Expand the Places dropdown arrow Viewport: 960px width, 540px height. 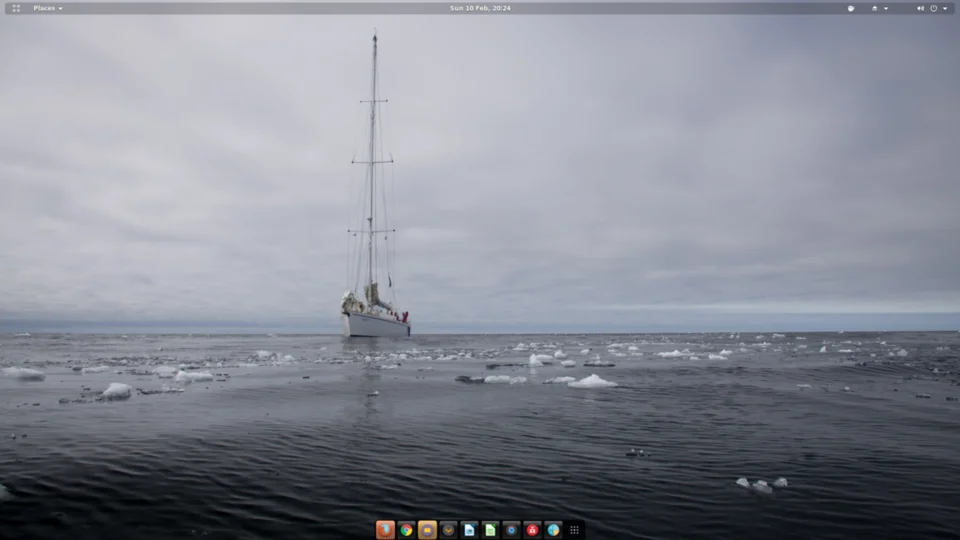60,9
